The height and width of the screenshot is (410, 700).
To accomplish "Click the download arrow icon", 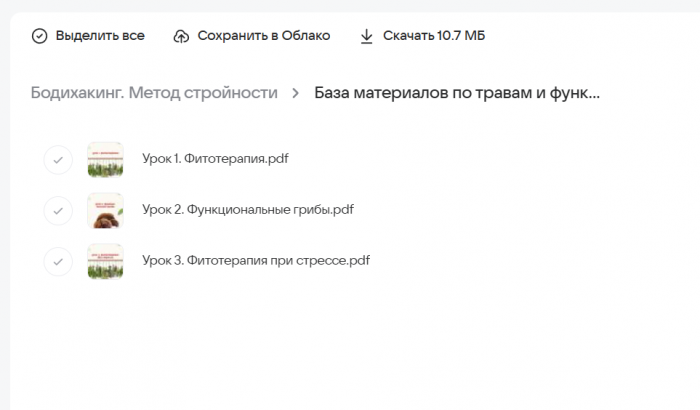I will 366,36.
